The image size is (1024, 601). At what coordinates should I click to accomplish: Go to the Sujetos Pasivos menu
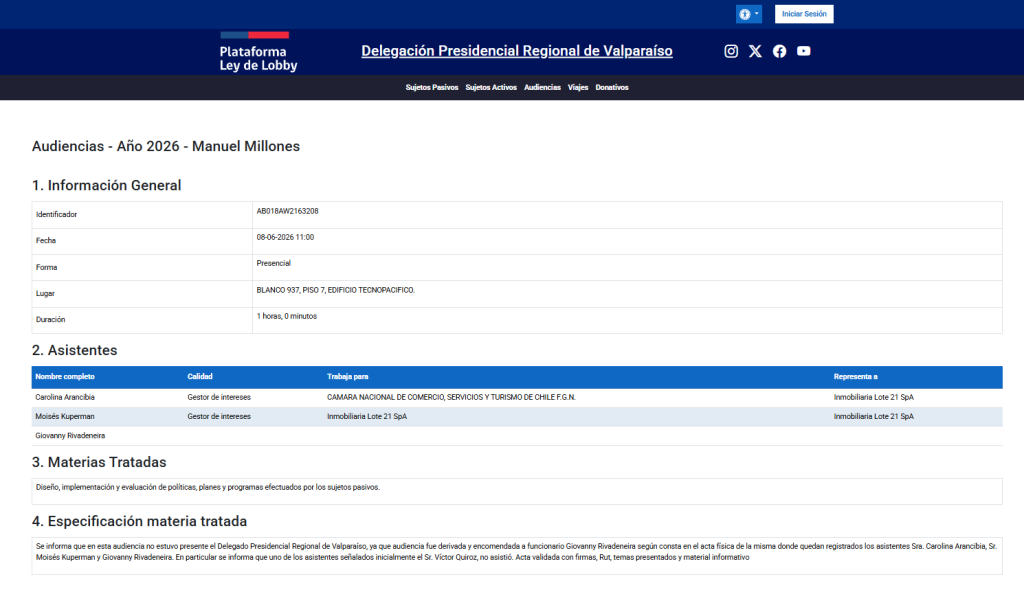(432, 88)
